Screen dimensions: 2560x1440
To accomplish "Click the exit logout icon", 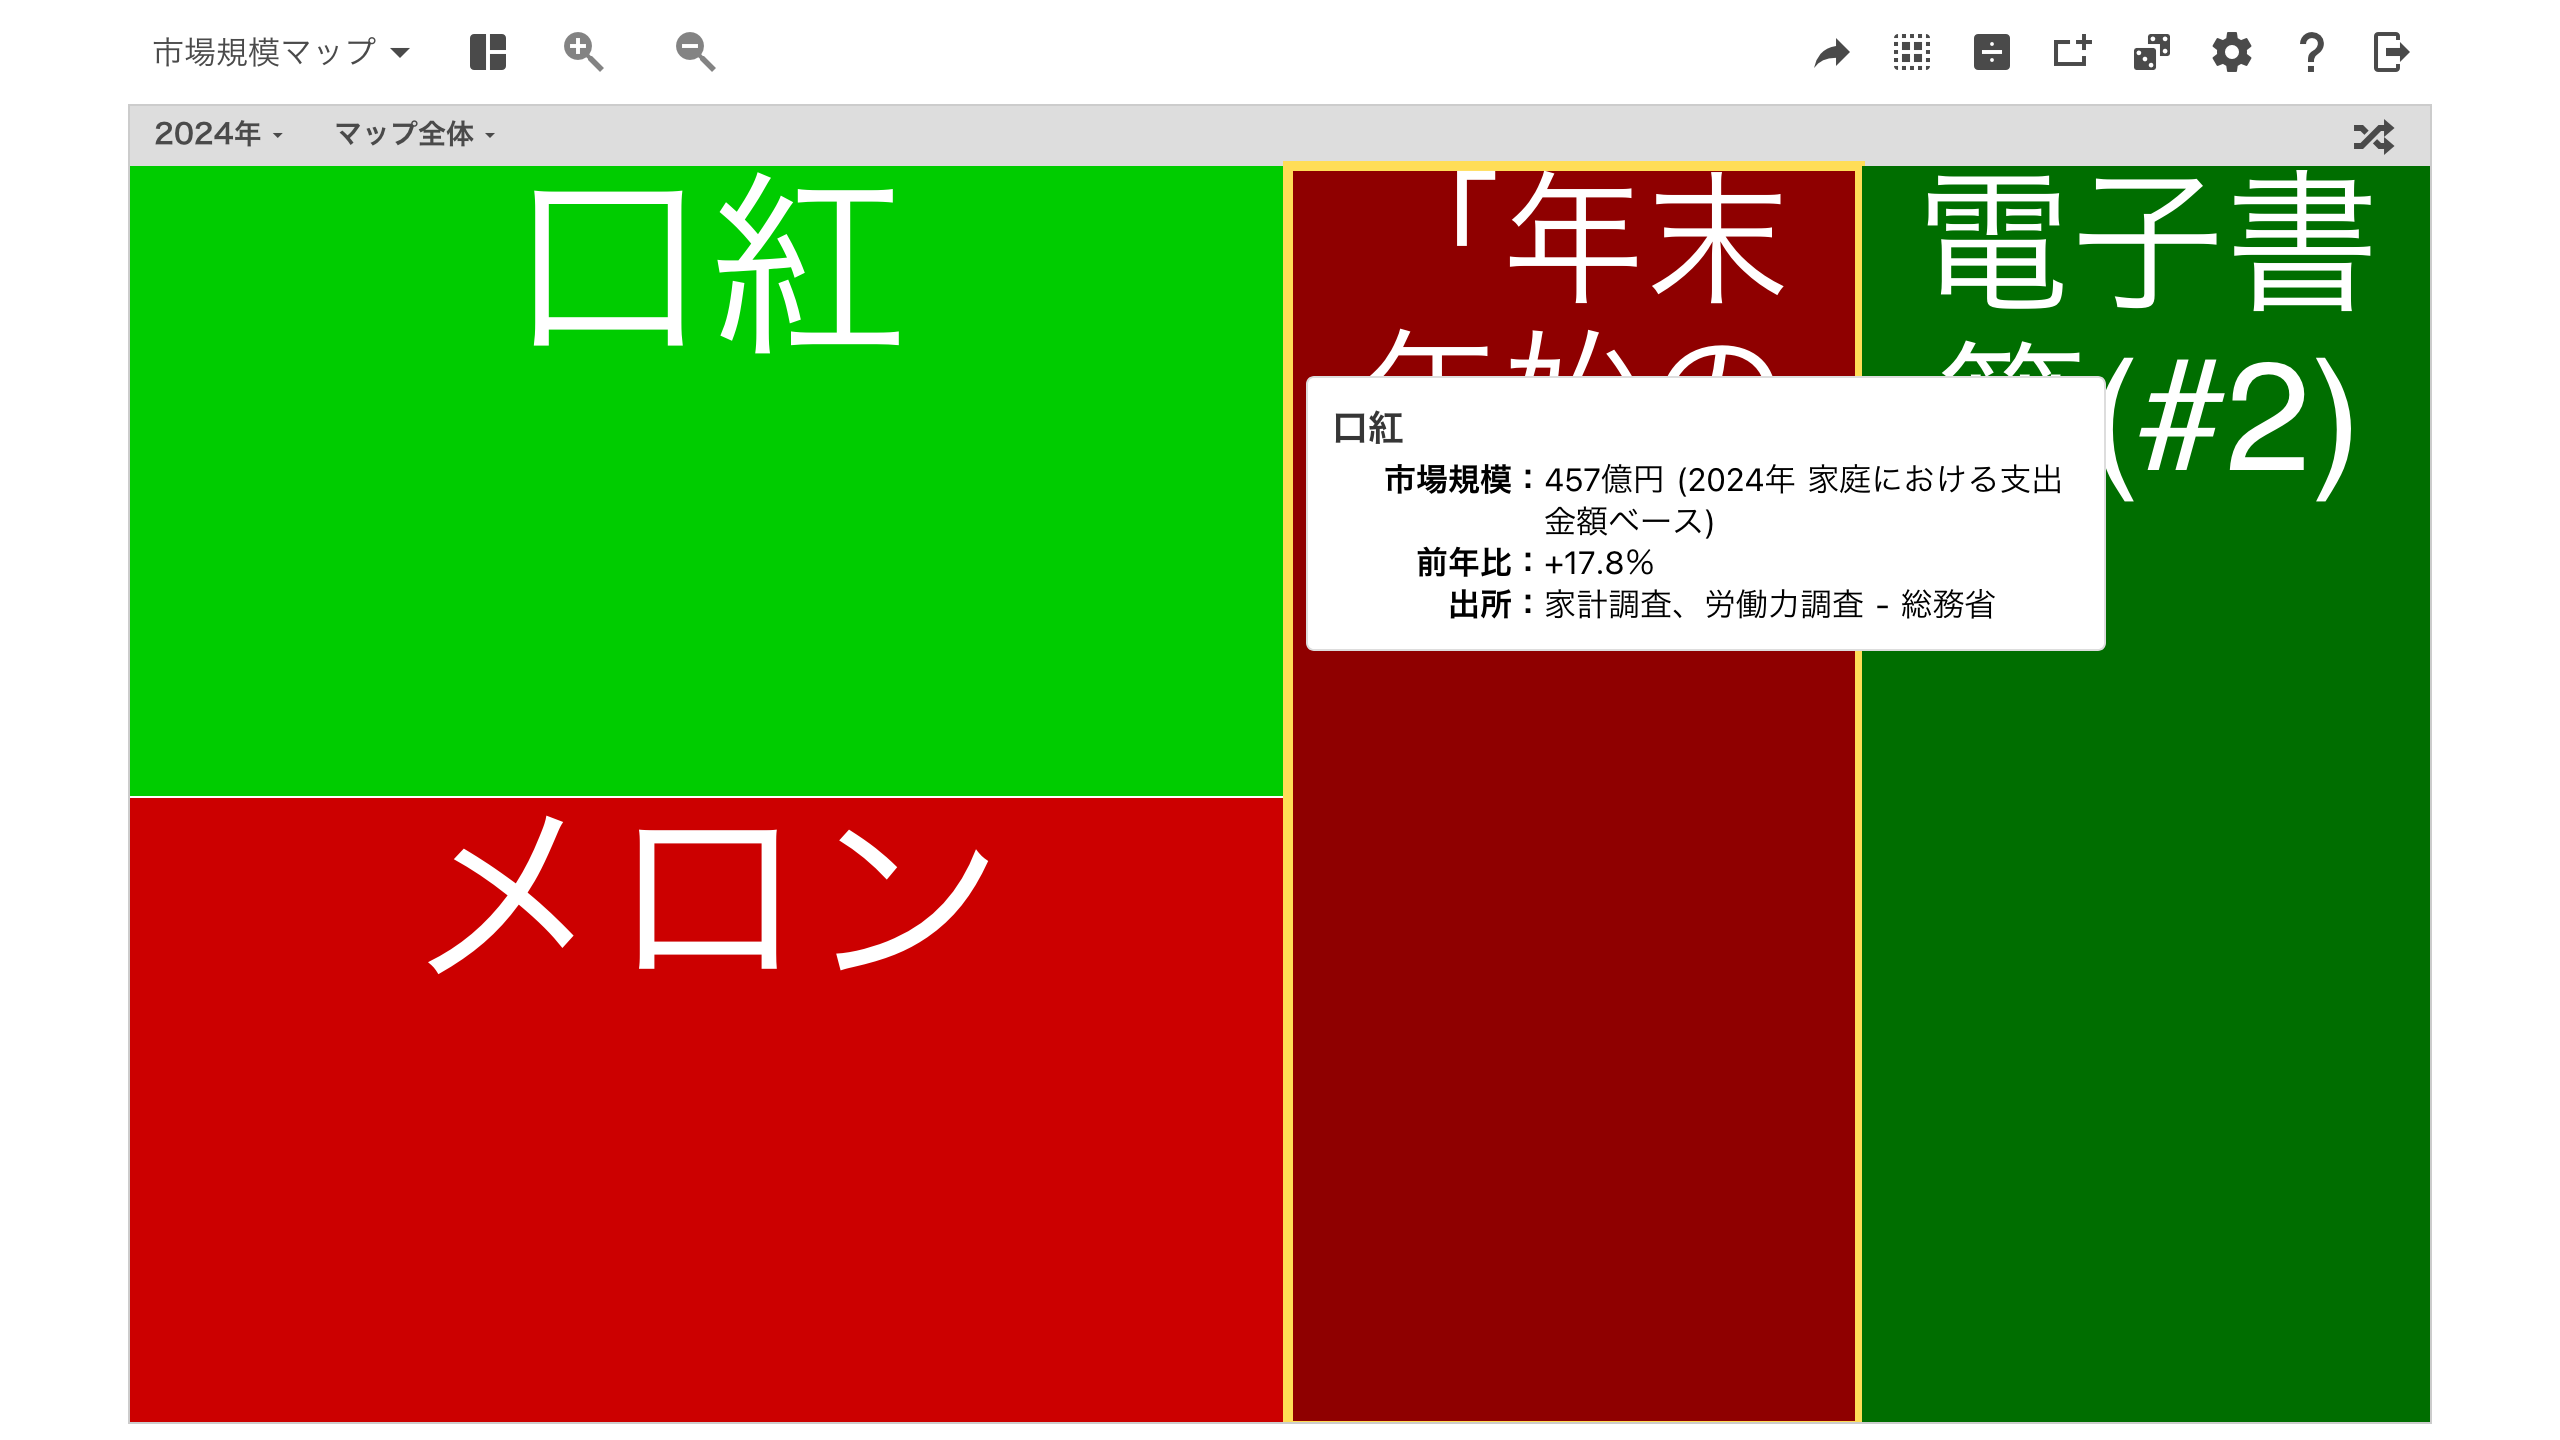I will tap(2392, 52).
